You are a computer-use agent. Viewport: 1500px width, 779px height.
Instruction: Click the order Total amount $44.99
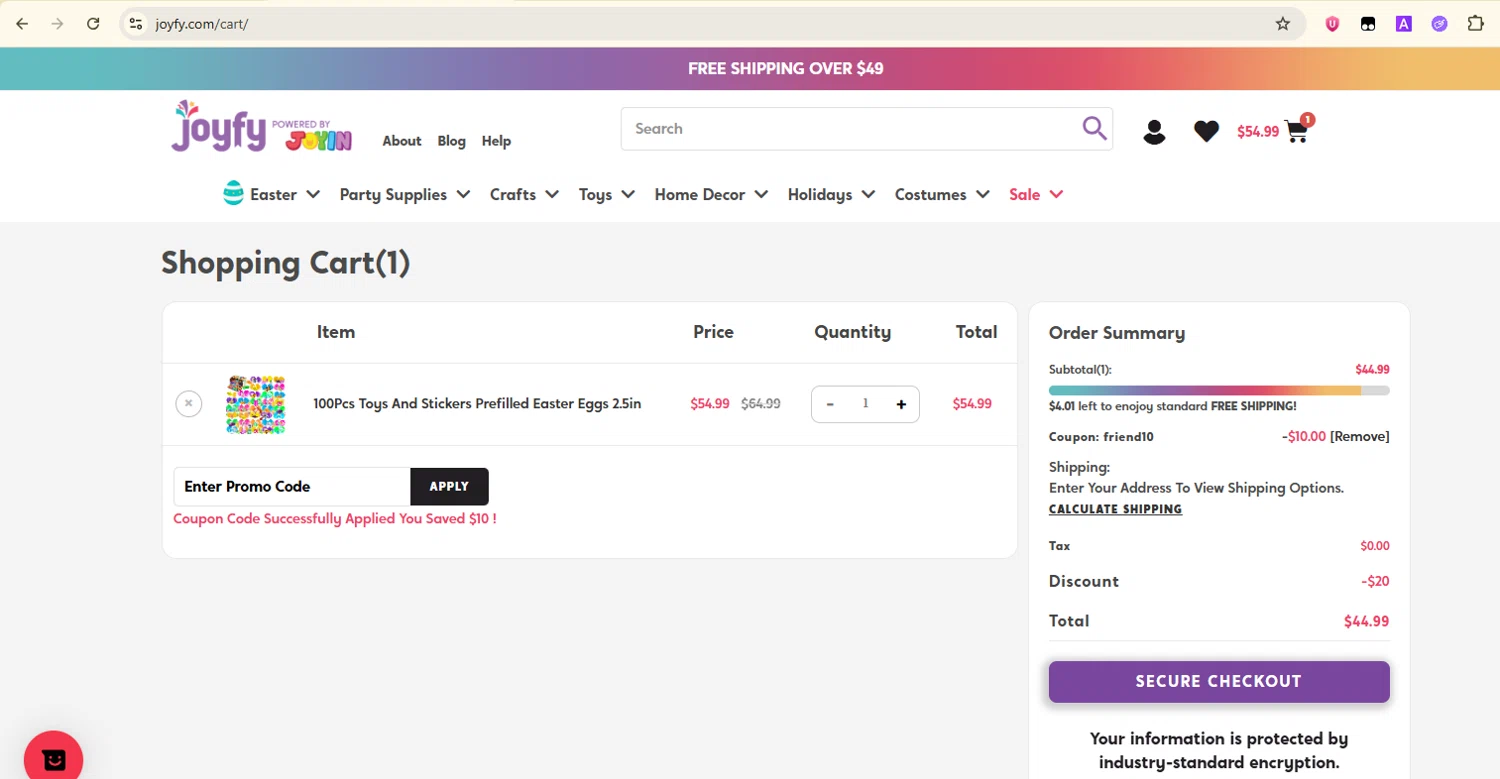(1367, 621)
